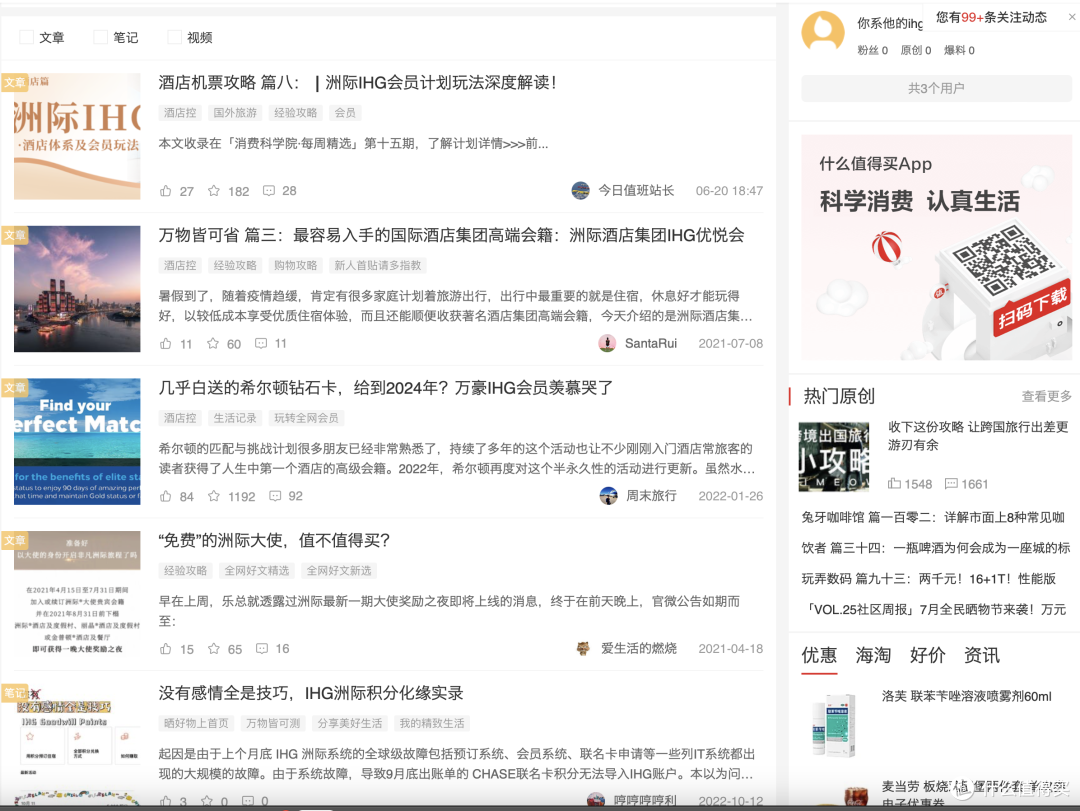1080x811 pixels.
Task: Click 洛芙 spray product image
Action: (834, 726)
